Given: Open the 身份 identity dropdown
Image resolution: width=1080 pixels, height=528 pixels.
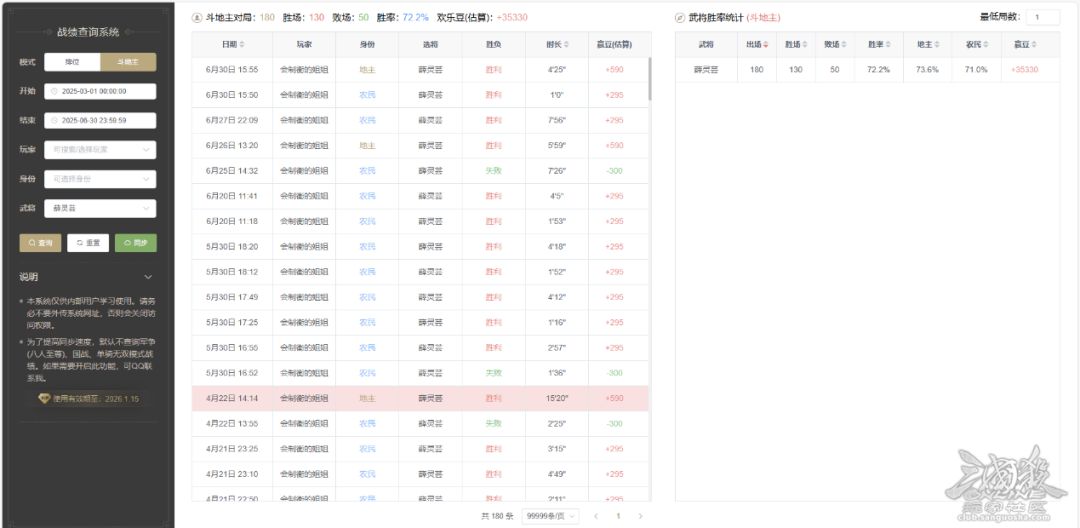Looking at the screenshot, I should [x=100, y=179].
